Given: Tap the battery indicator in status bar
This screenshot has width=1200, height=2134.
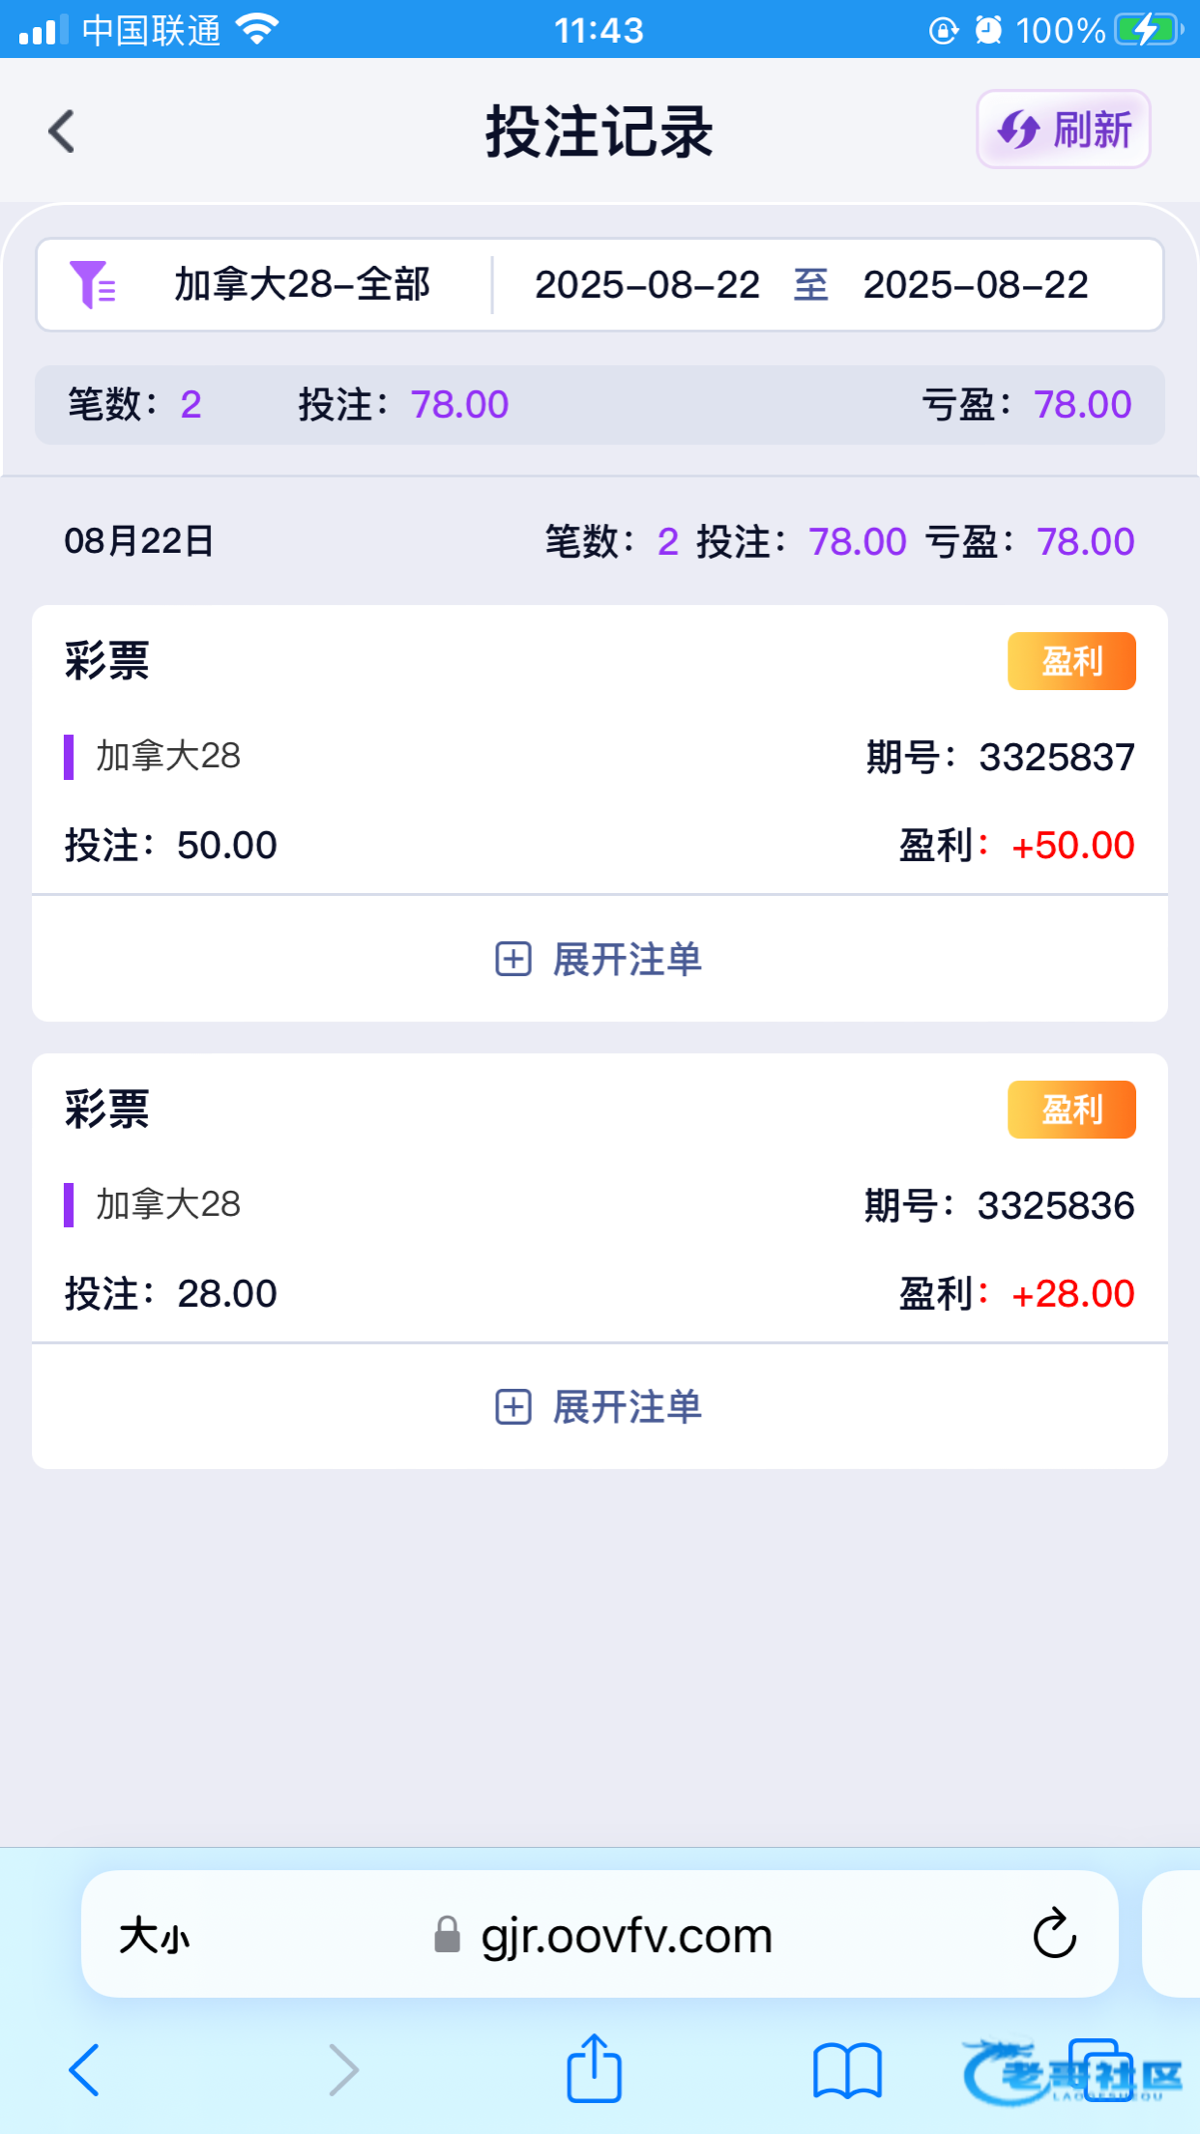Looking at the screenshot, I should point(1147,30).
